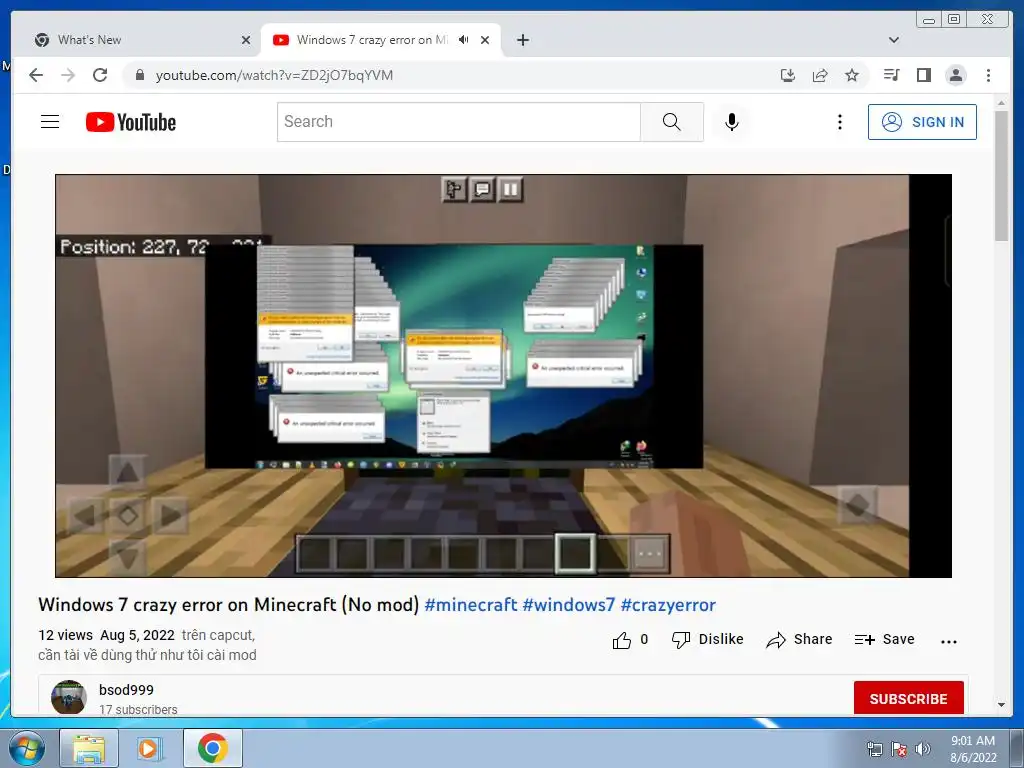Screen dimensions: 1024x768
Task: Click the SIGN IN button
Action: (x=922, y=122)
